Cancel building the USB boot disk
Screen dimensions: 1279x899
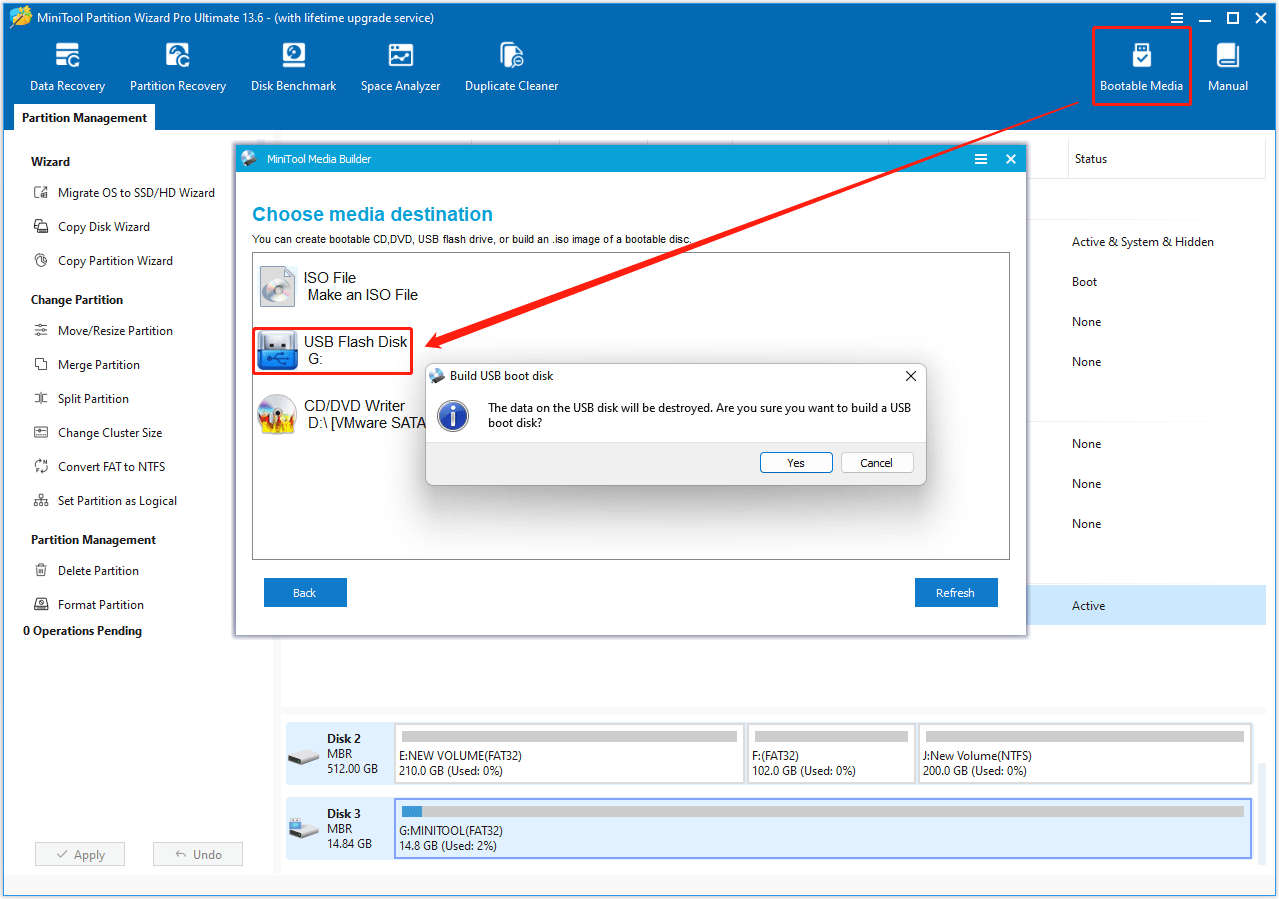point(876,463)
